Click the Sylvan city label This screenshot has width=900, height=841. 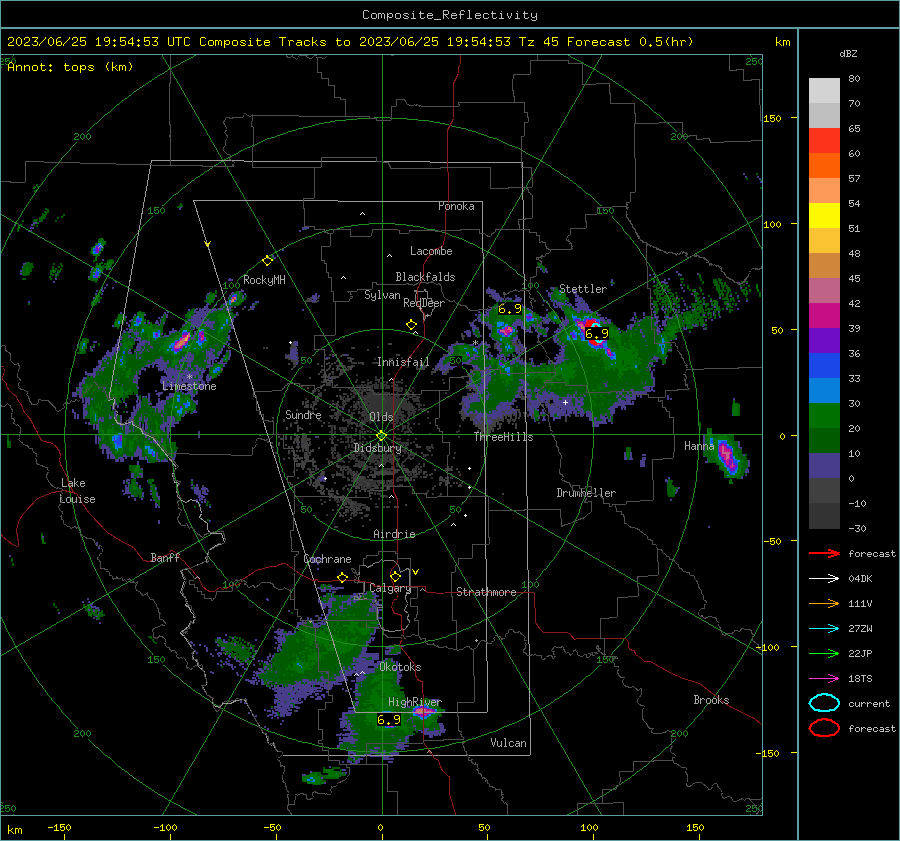click(382, 295)
